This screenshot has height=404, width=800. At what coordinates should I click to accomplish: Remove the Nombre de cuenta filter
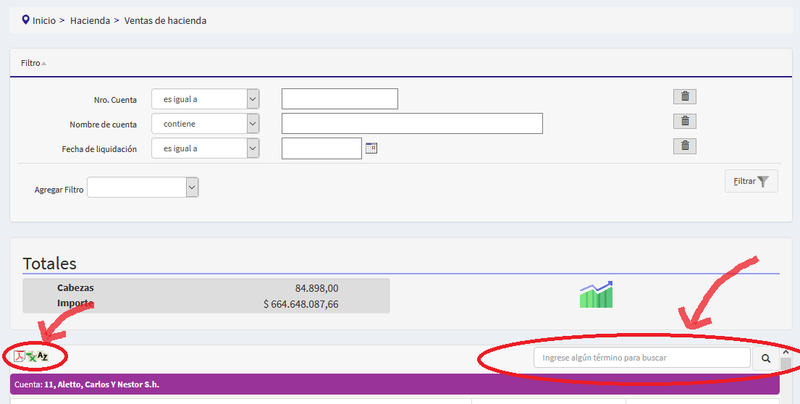(x=684, y=121)
